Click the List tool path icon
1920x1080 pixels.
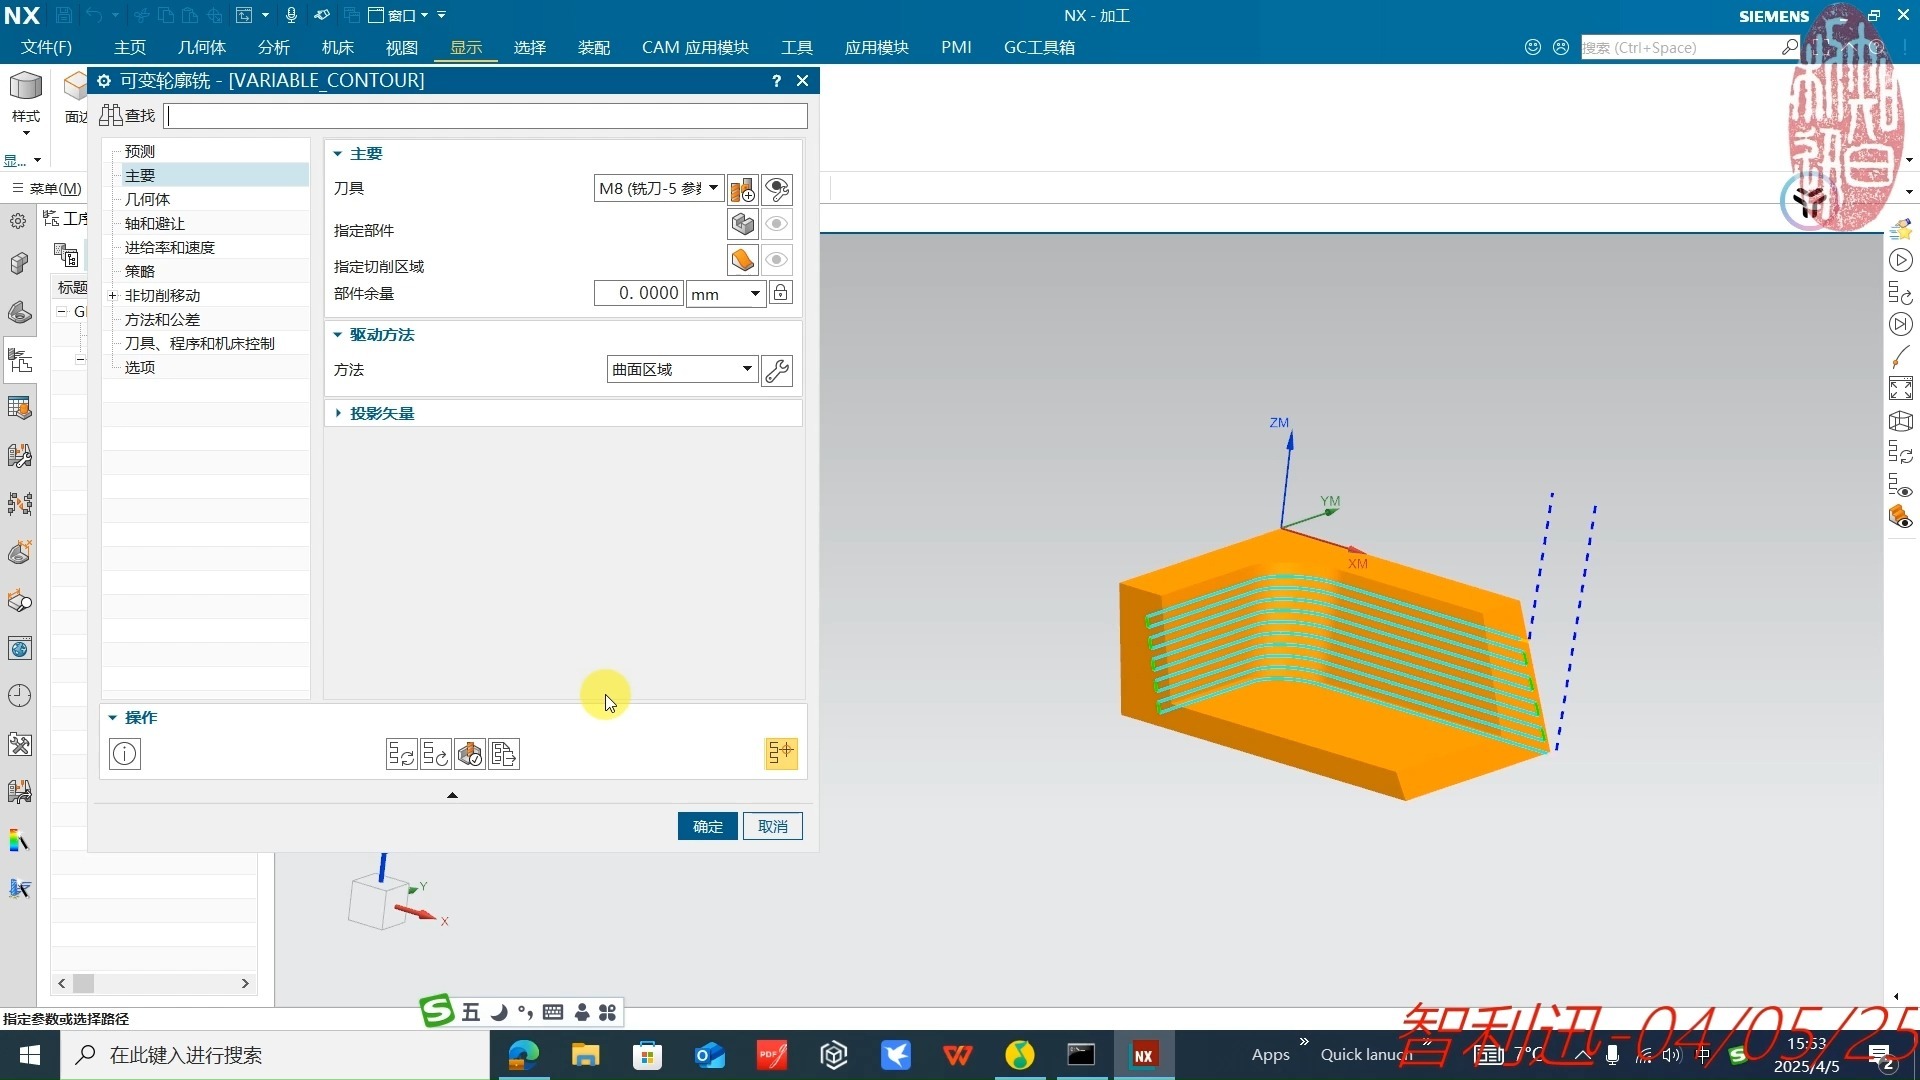(504, 754)
